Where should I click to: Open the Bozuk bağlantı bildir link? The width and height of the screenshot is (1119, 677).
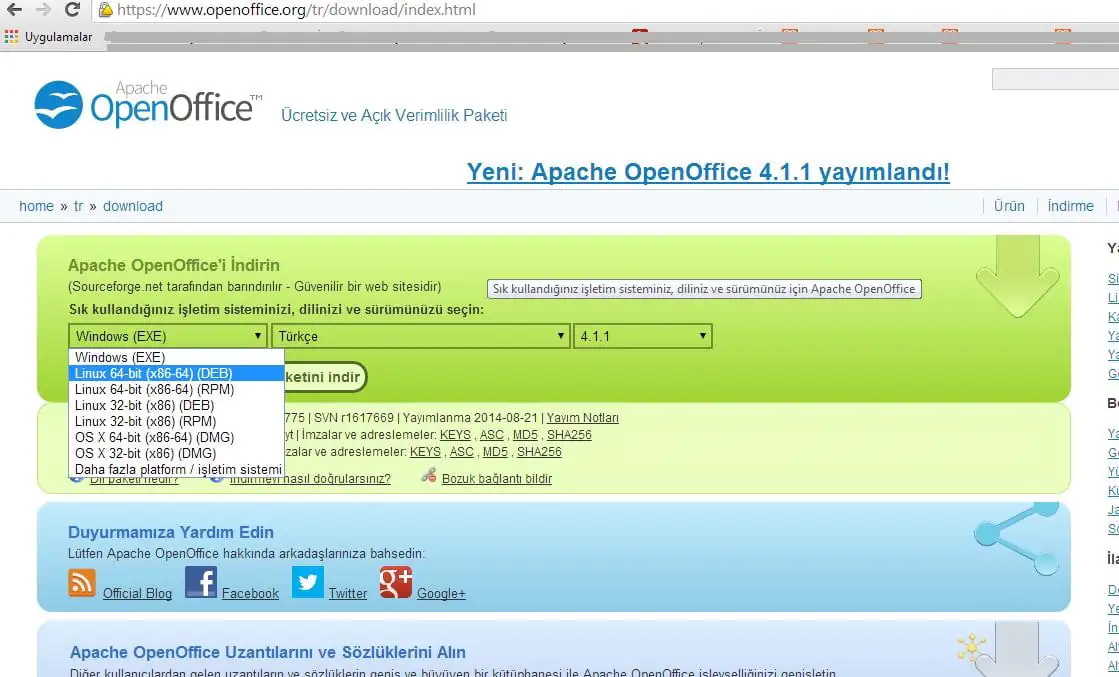tap(496, 478)
